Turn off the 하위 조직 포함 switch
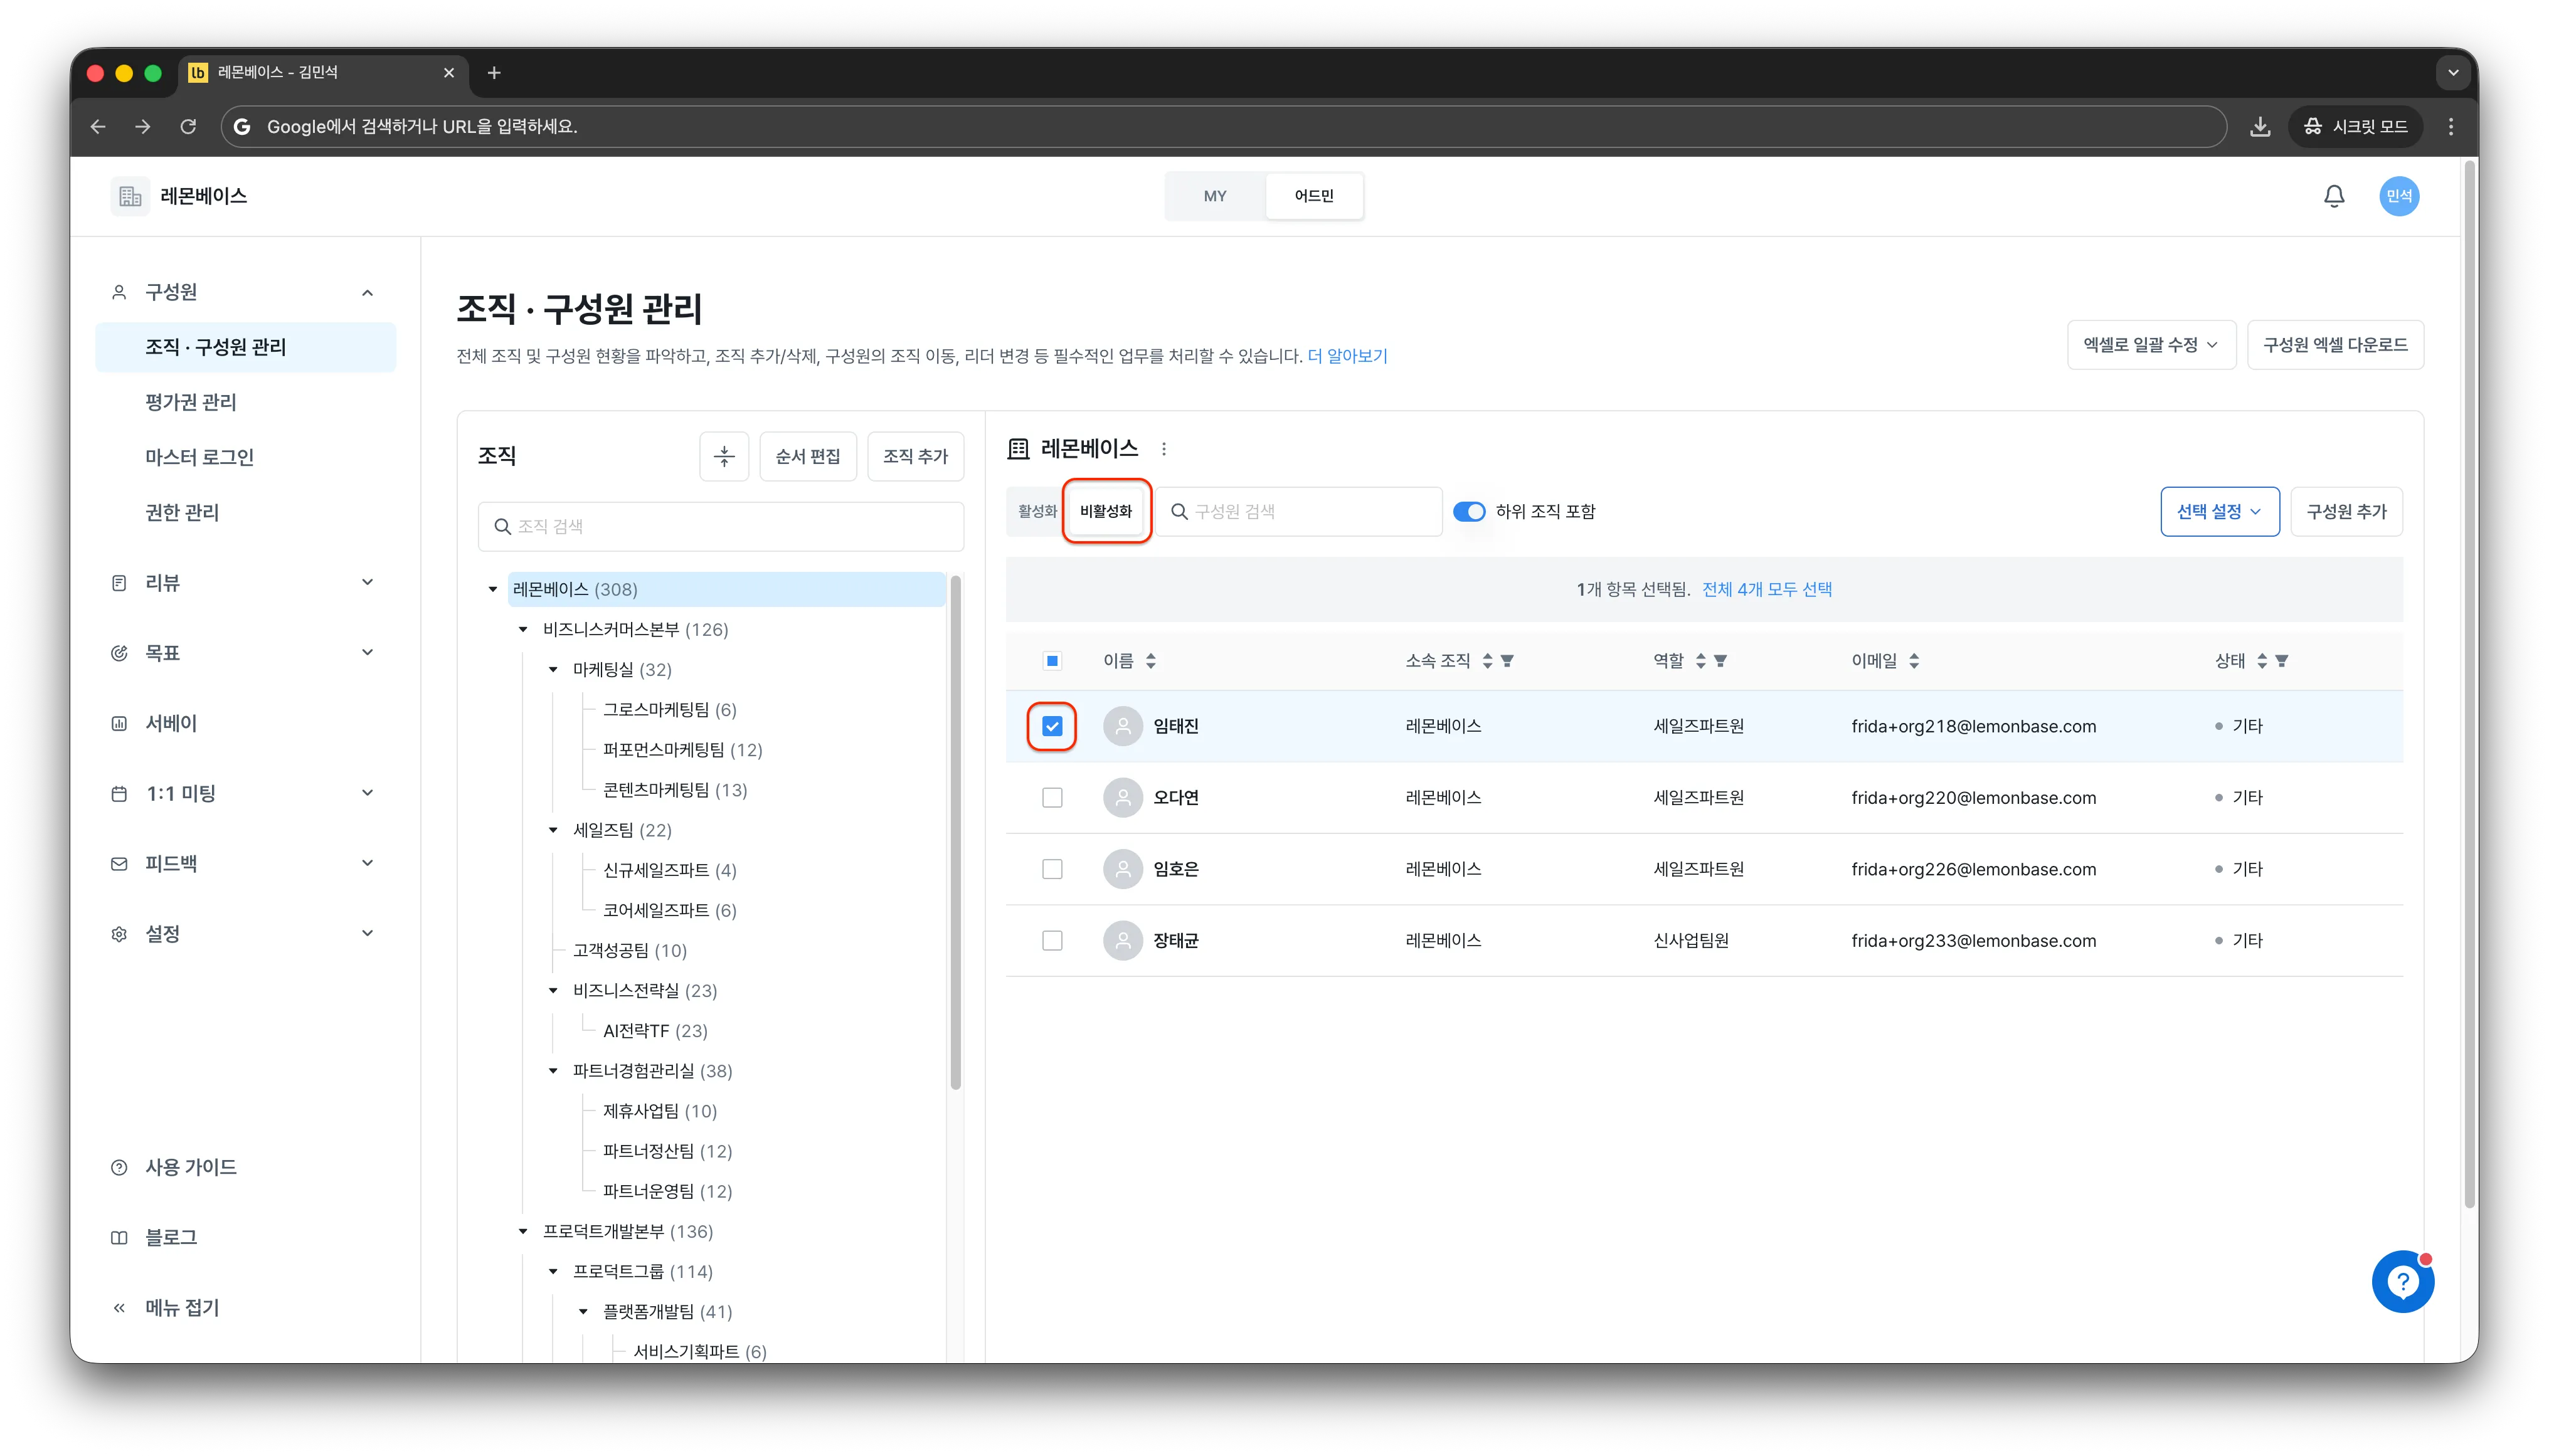 1469,512
